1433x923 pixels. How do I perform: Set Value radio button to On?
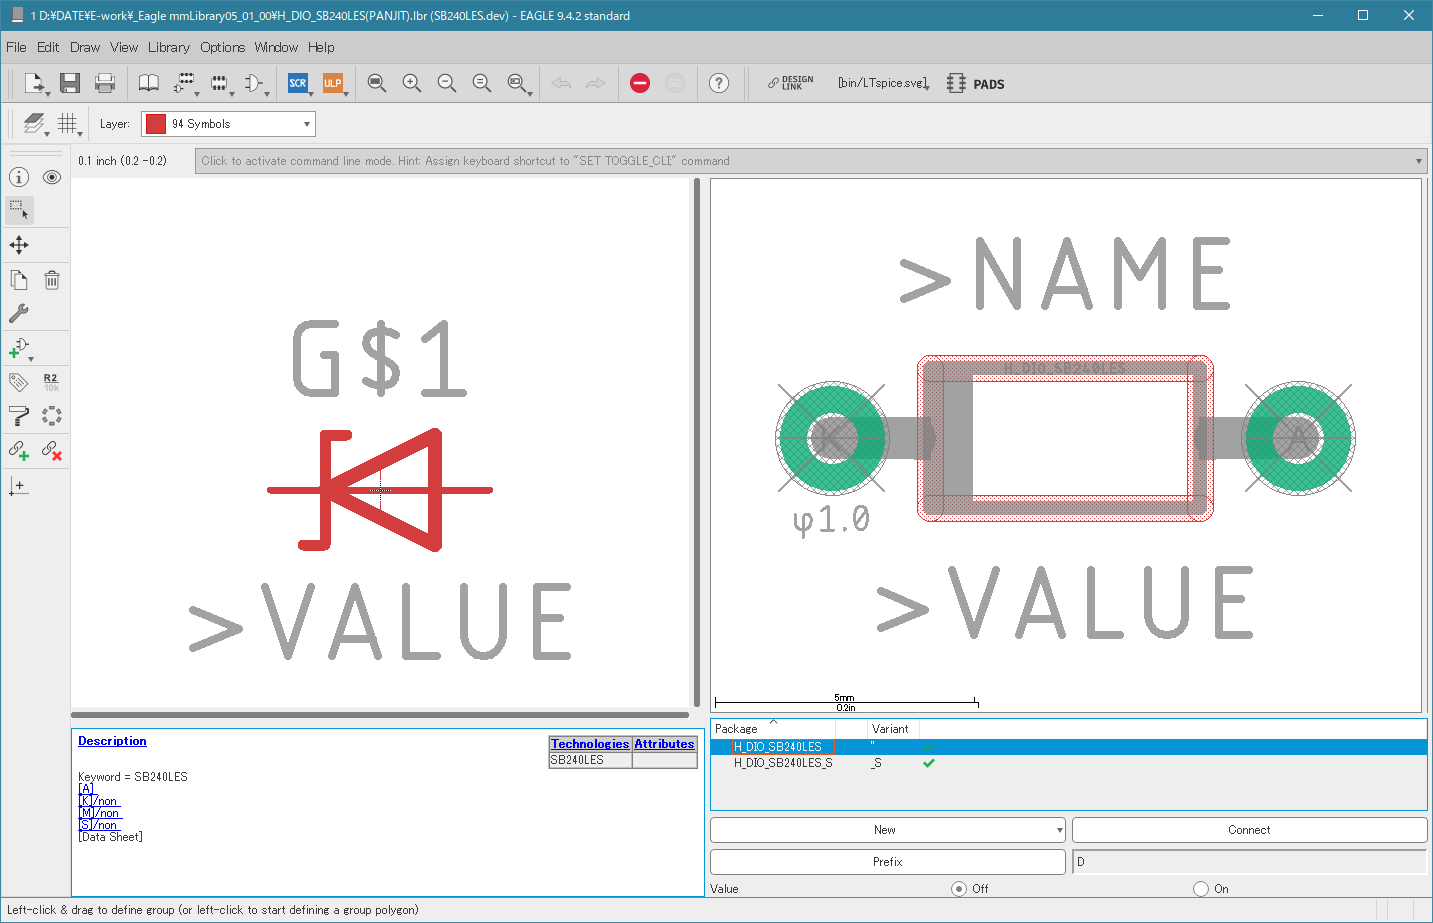tap(1201, 888)
